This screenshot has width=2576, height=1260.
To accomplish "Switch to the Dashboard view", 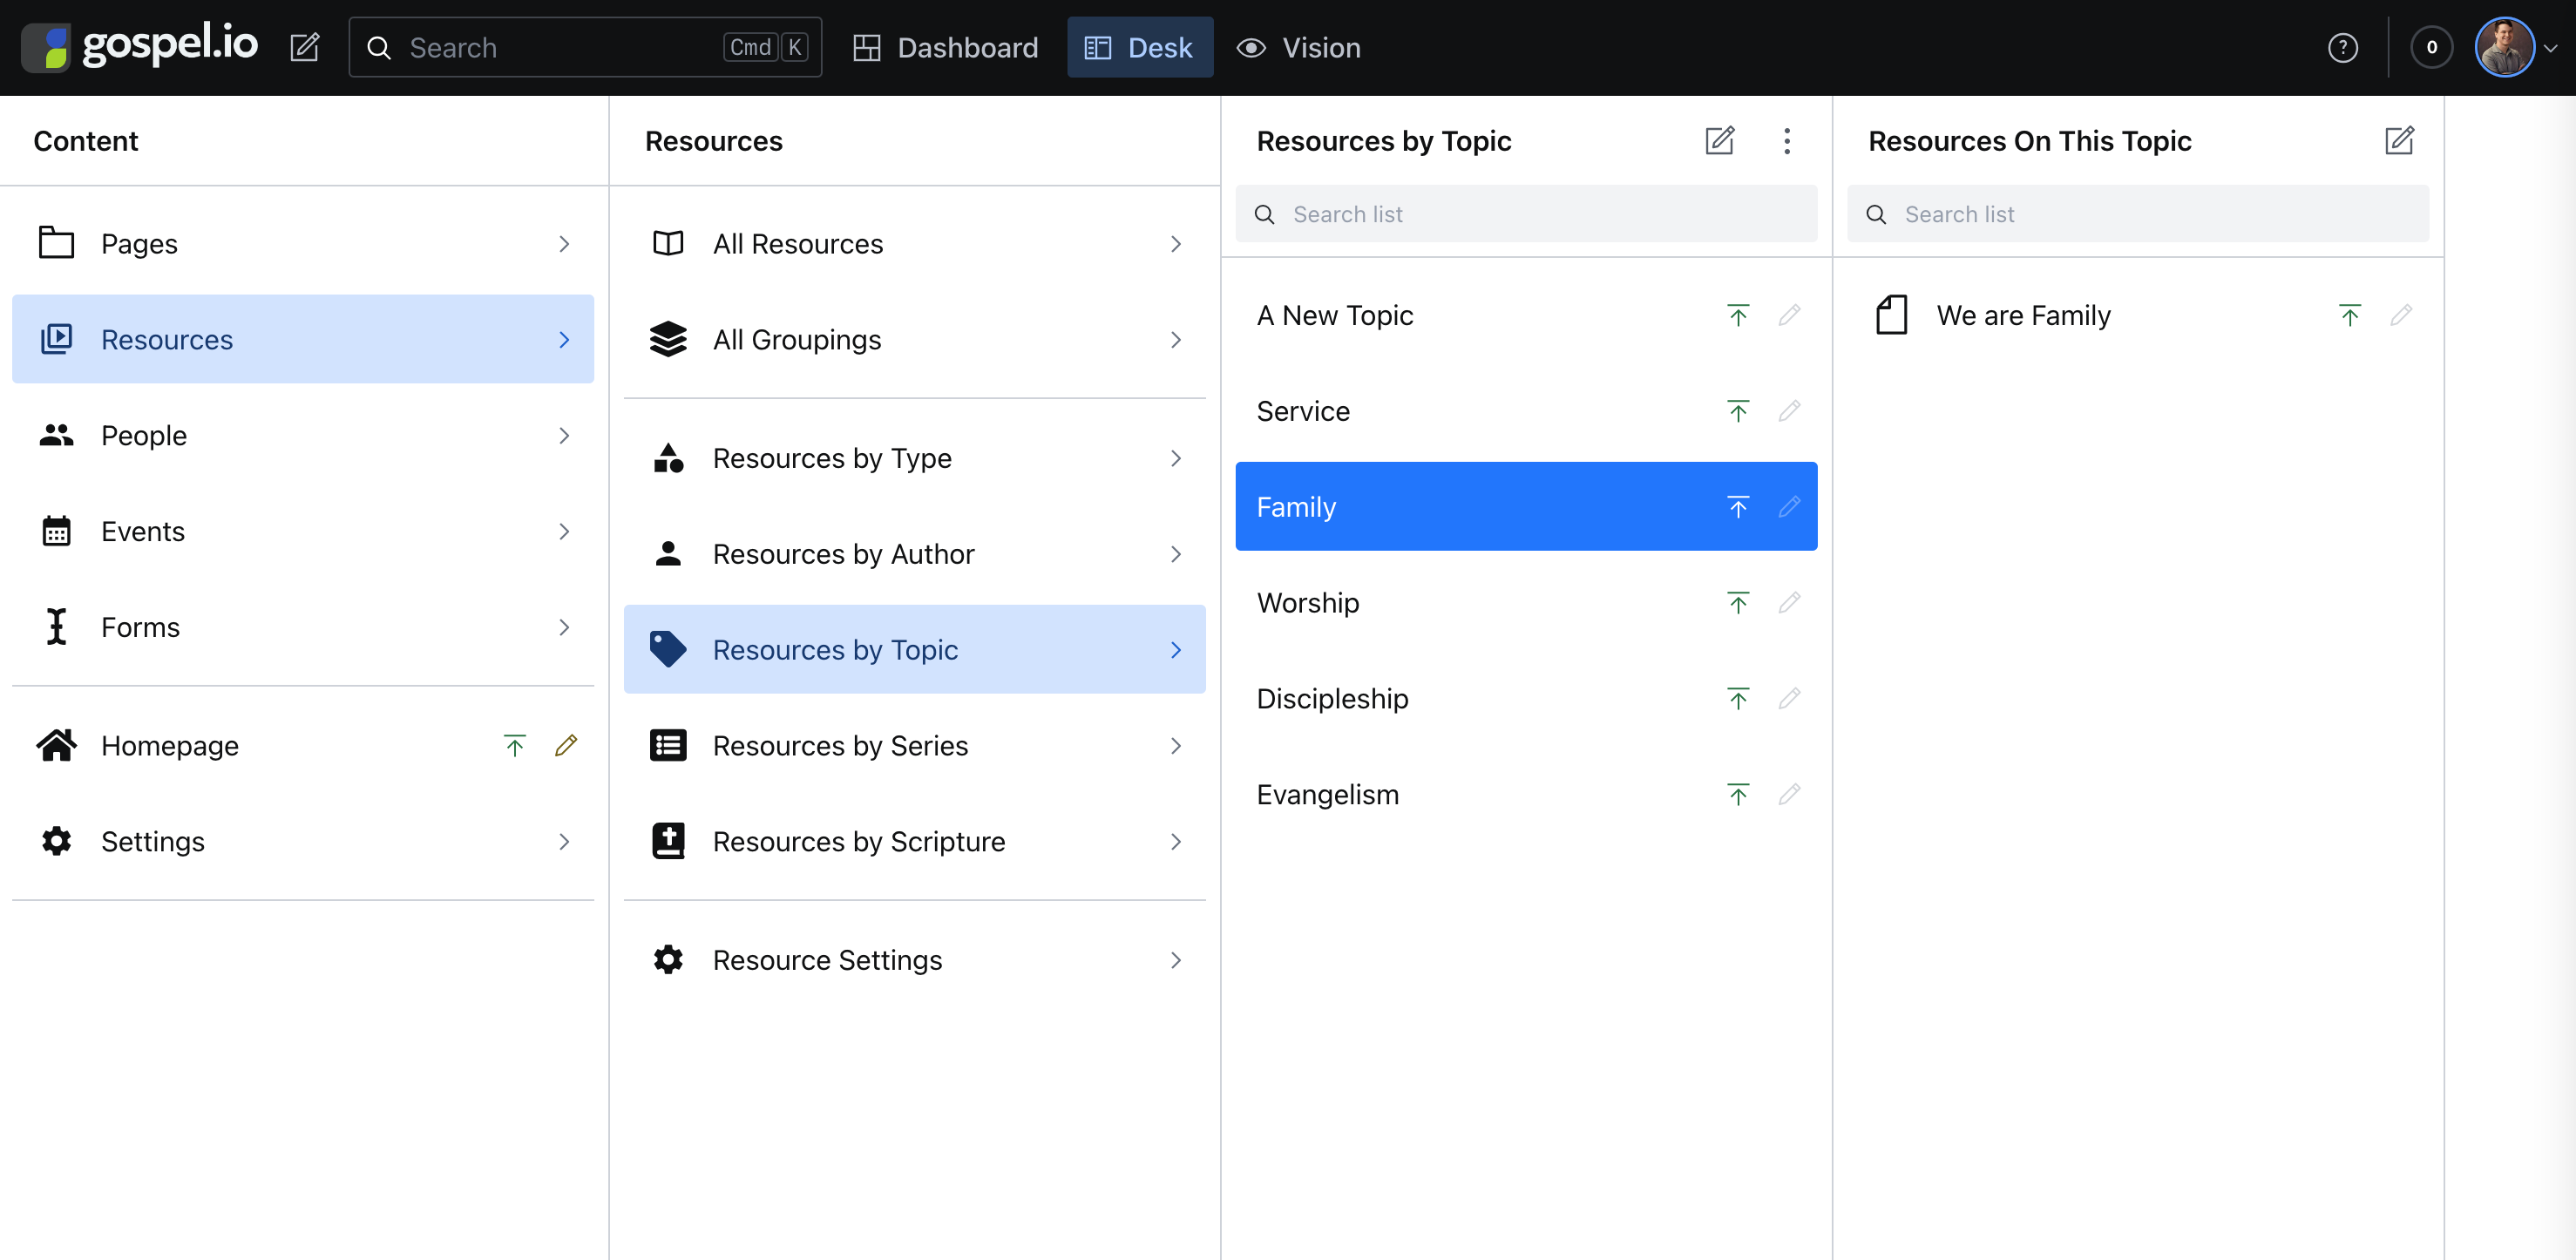I will point(945,47).
